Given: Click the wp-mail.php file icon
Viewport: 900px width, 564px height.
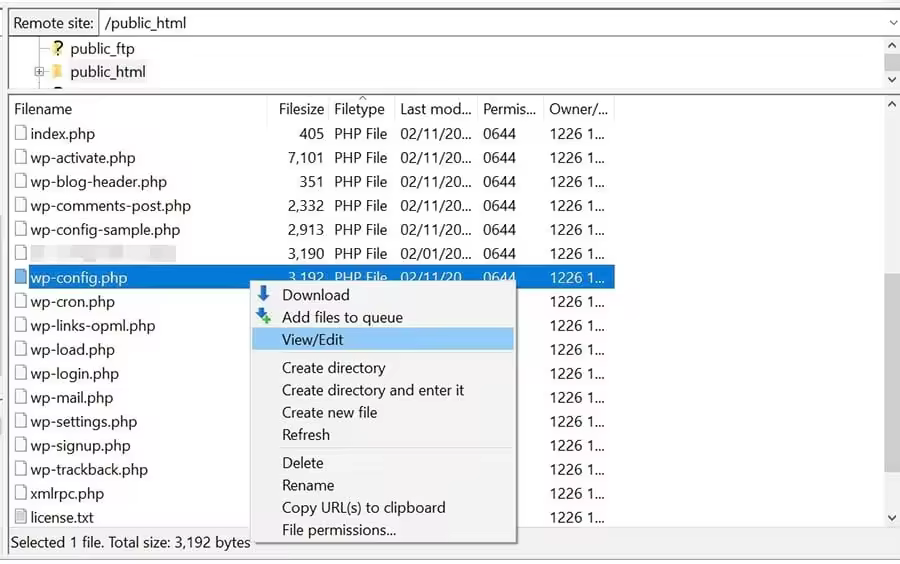Looking at the screenshot, I should pyautogui.click(x=21, y=397).
